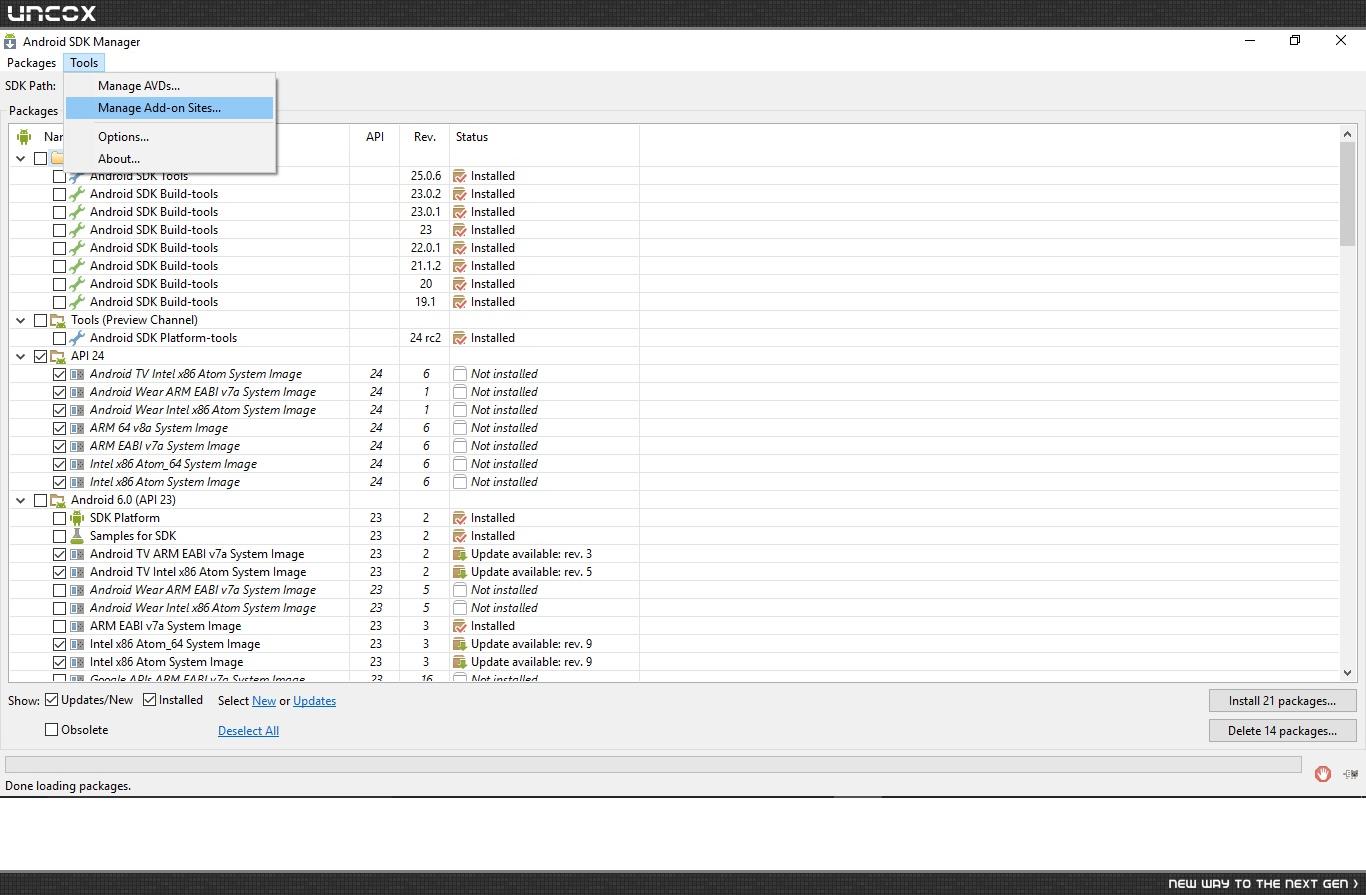Click the Android 6.0 (API 23) folder icon
This screenshot has height=895, width=1366.
[58, 500]
